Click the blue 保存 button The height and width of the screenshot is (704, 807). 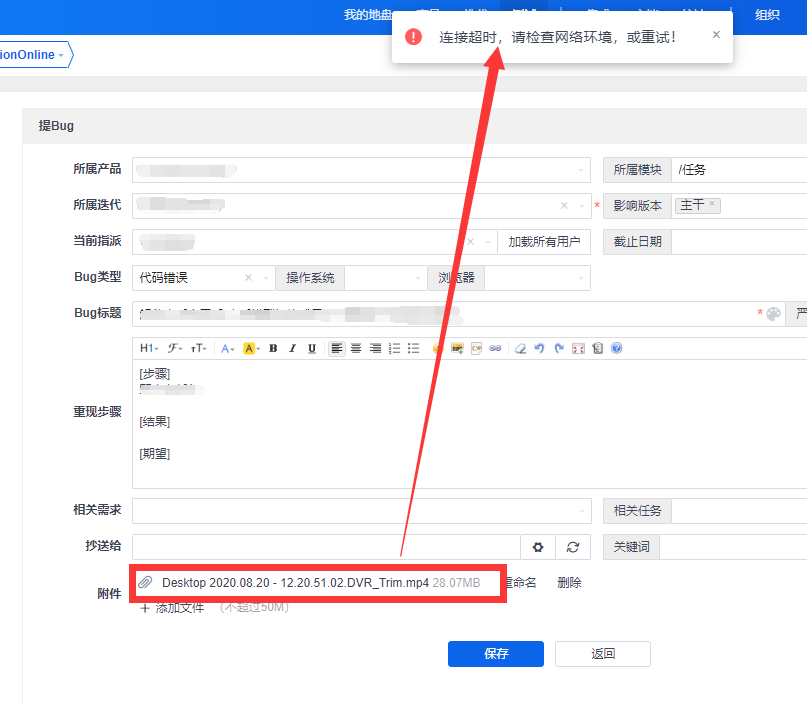496,654
